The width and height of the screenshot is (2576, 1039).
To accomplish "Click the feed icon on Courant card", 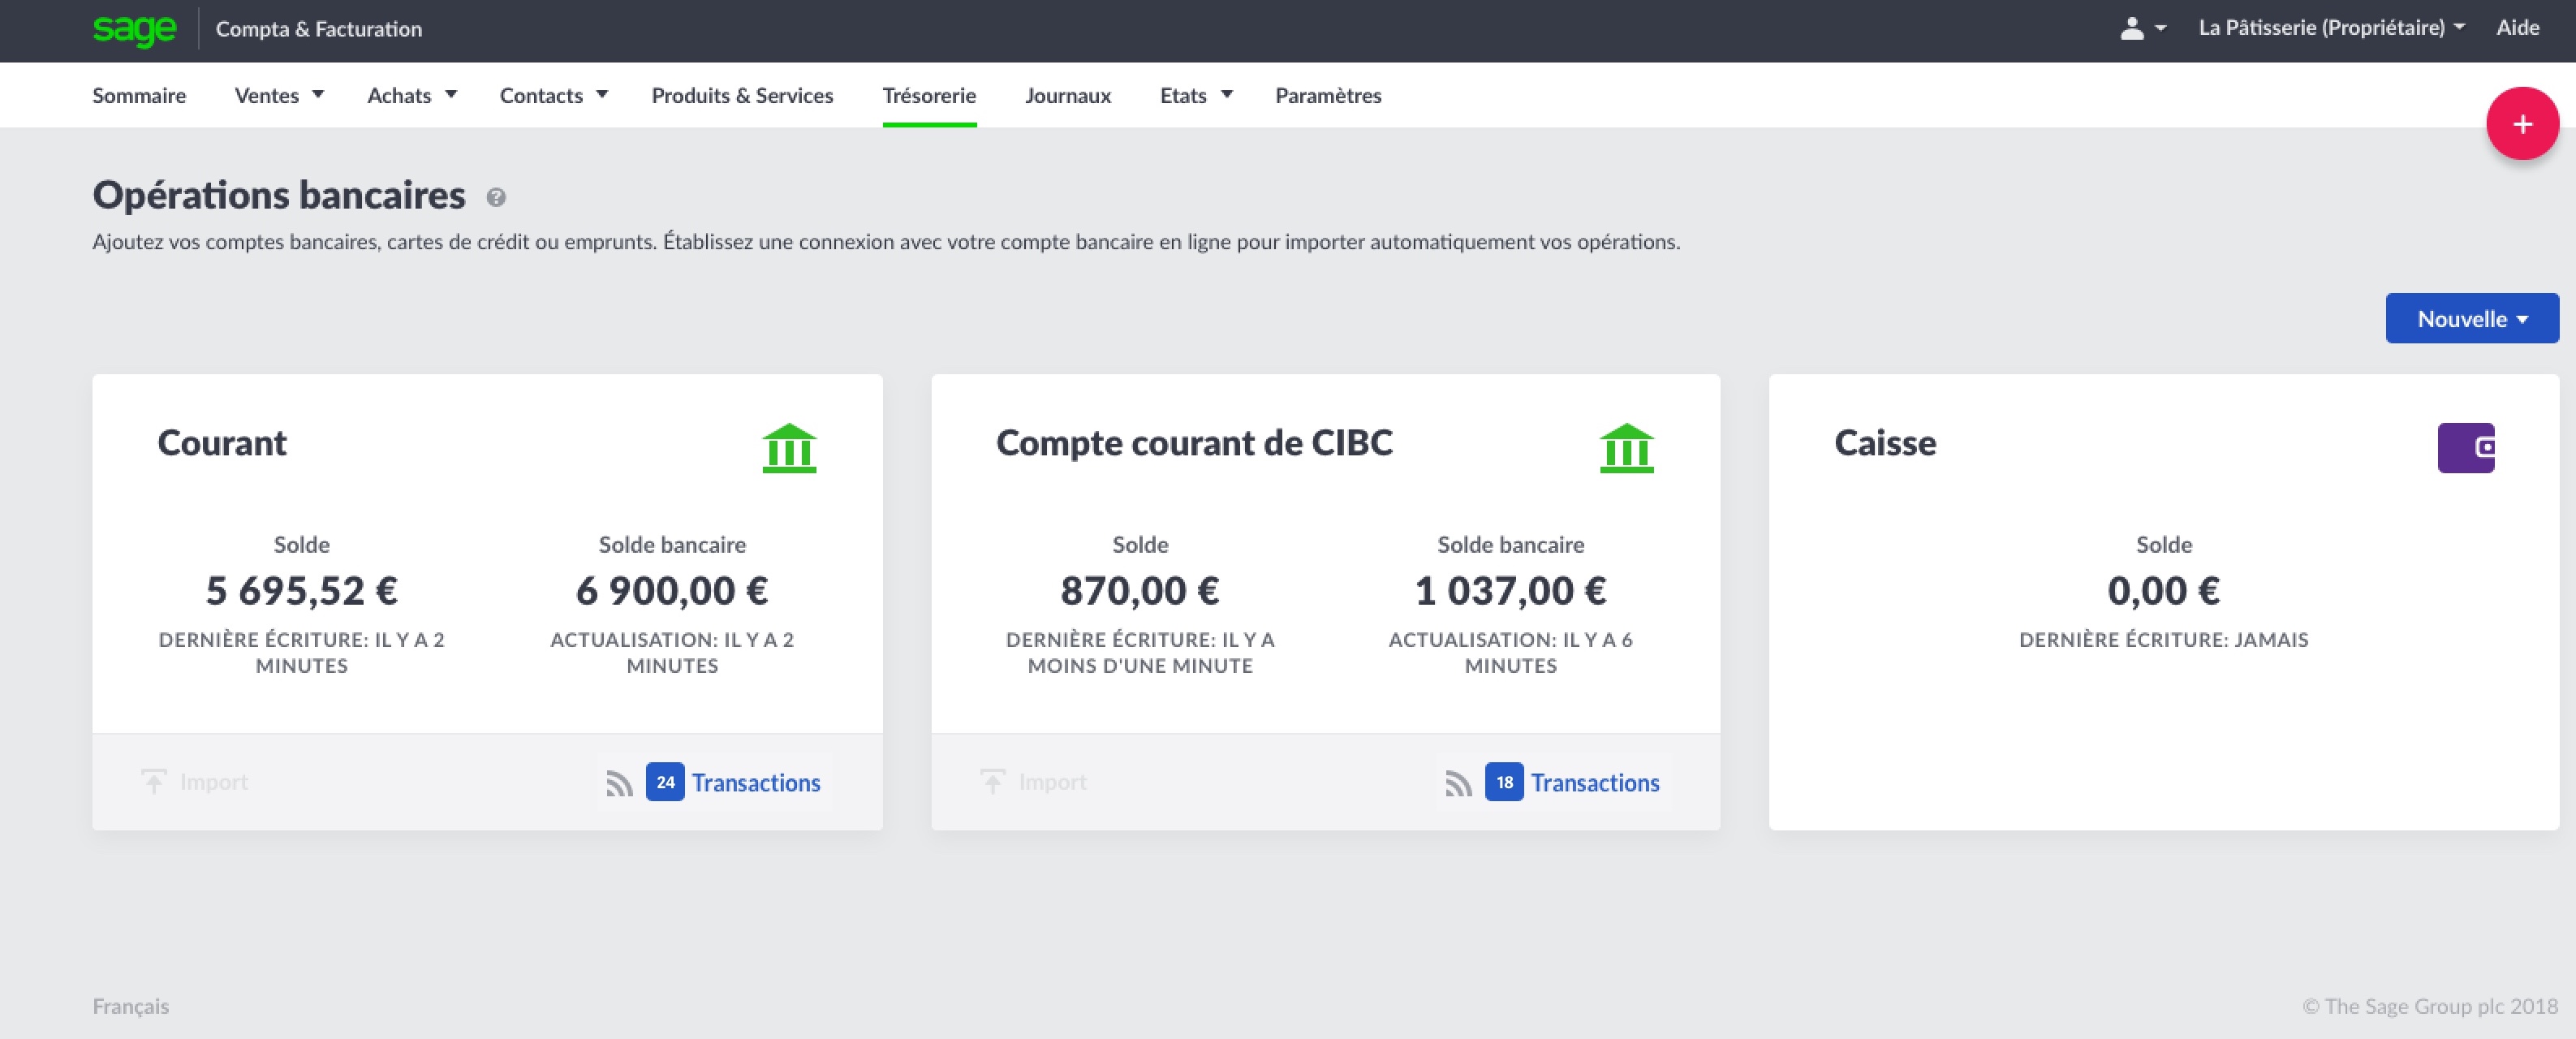I will [619, 783].
